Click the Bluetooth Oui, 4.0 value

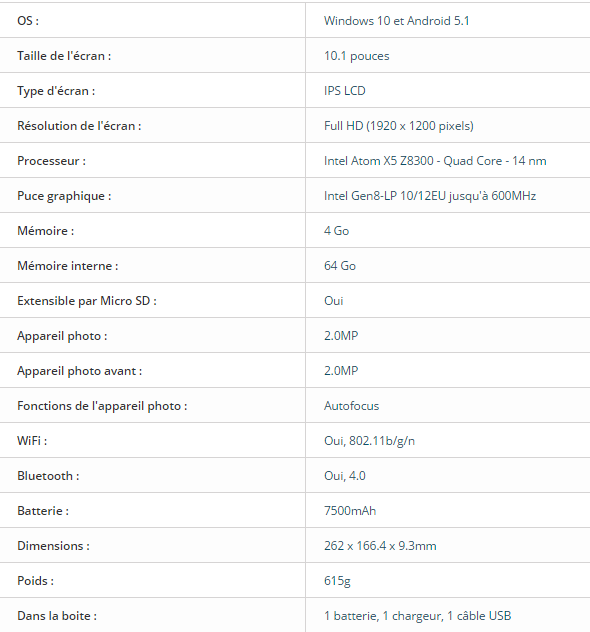[345, 476]
